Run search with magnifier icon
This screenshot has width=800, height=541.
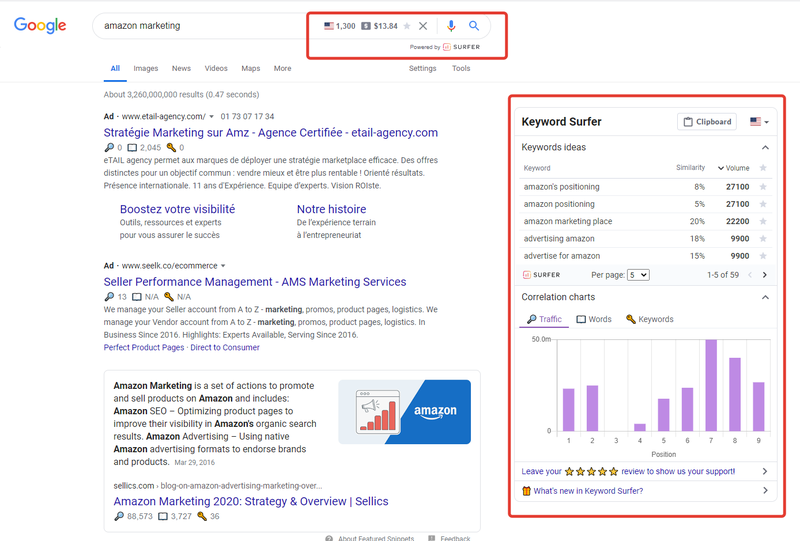pos(474,26)
